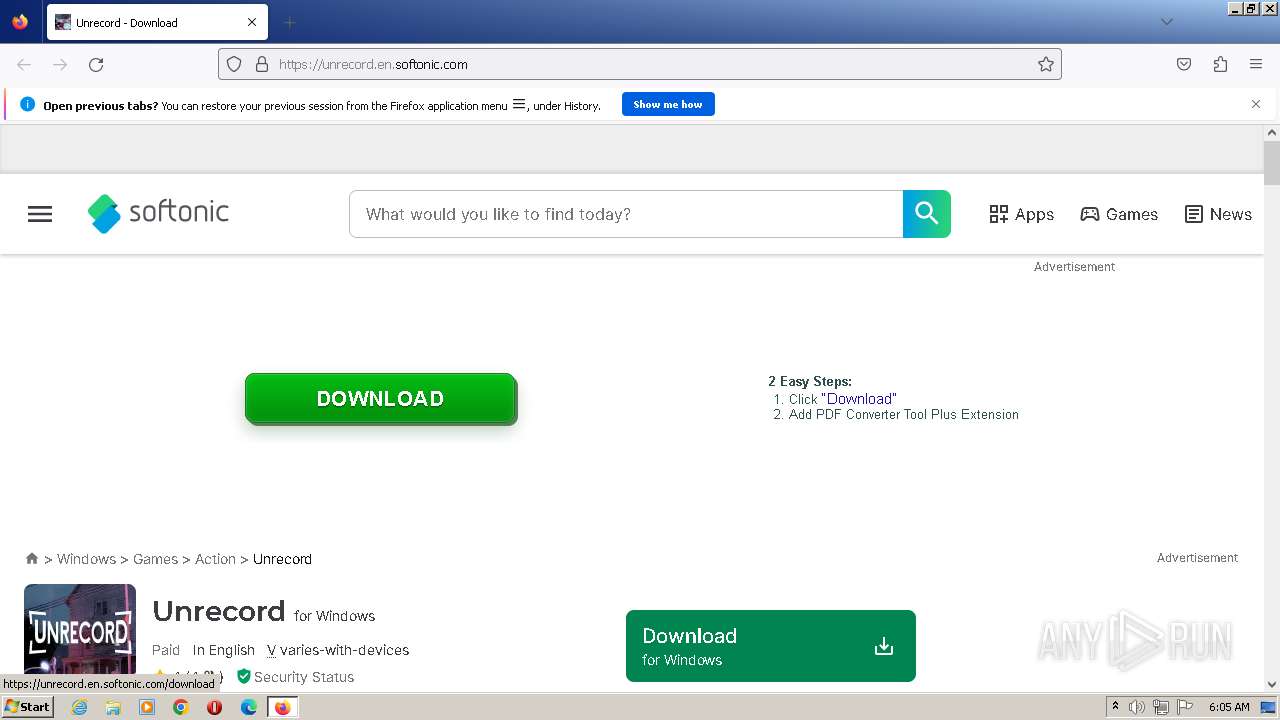Click the search magnifier button
Screen dimensions: 1280x720
pyautogui.click(x=927, y=214)
